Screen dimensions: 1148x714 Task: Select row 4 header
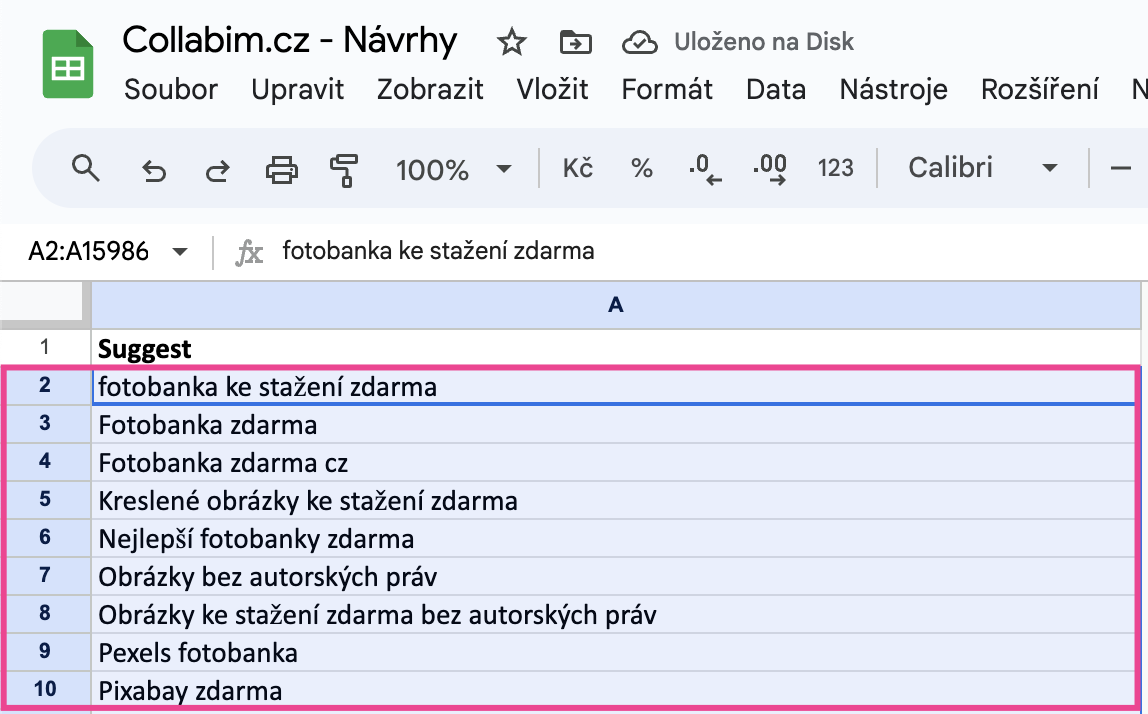click(45, 461)
